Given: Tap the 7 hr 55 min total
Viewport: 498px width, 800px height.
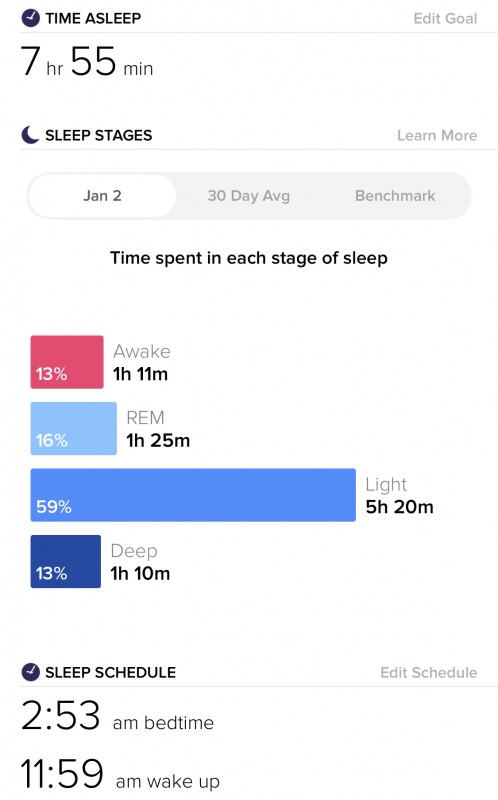Looking at the screenshot, I should coord(87,62).
